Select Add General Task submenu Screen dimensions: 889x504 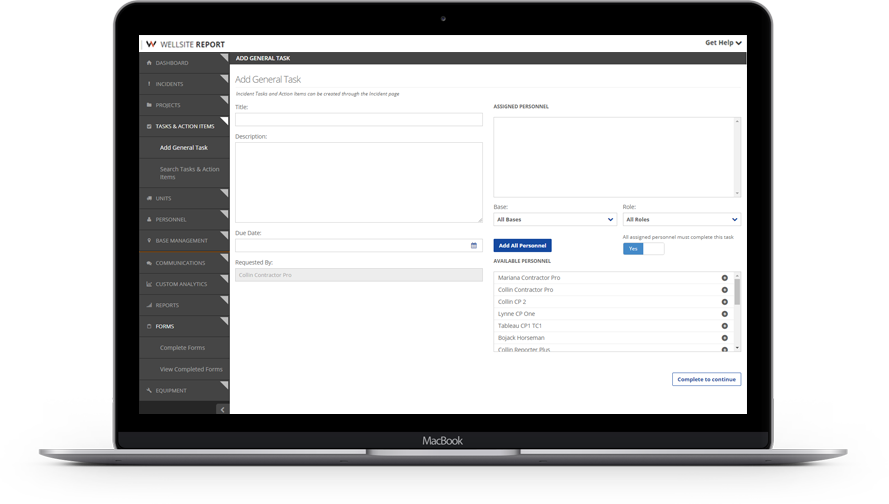coord(184,147)
